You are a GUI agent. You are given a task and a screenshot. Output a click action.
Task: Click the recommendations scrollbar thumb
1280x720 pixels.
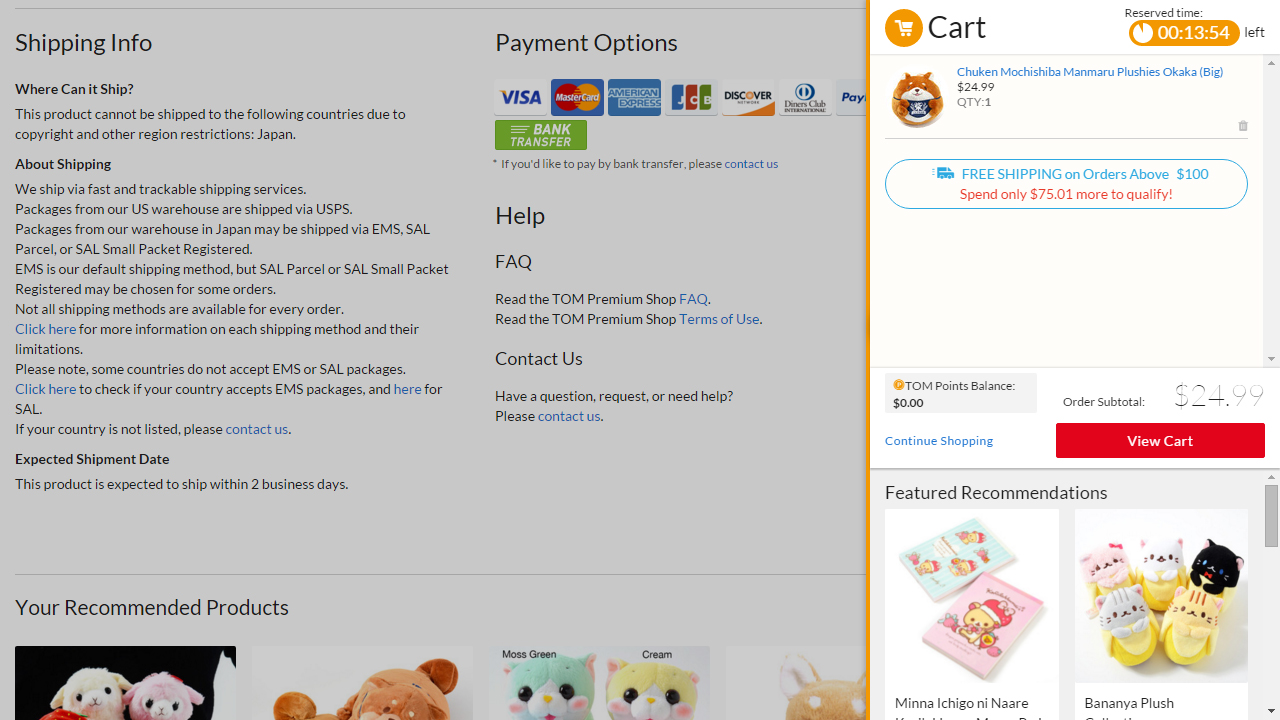point(1271,517)
